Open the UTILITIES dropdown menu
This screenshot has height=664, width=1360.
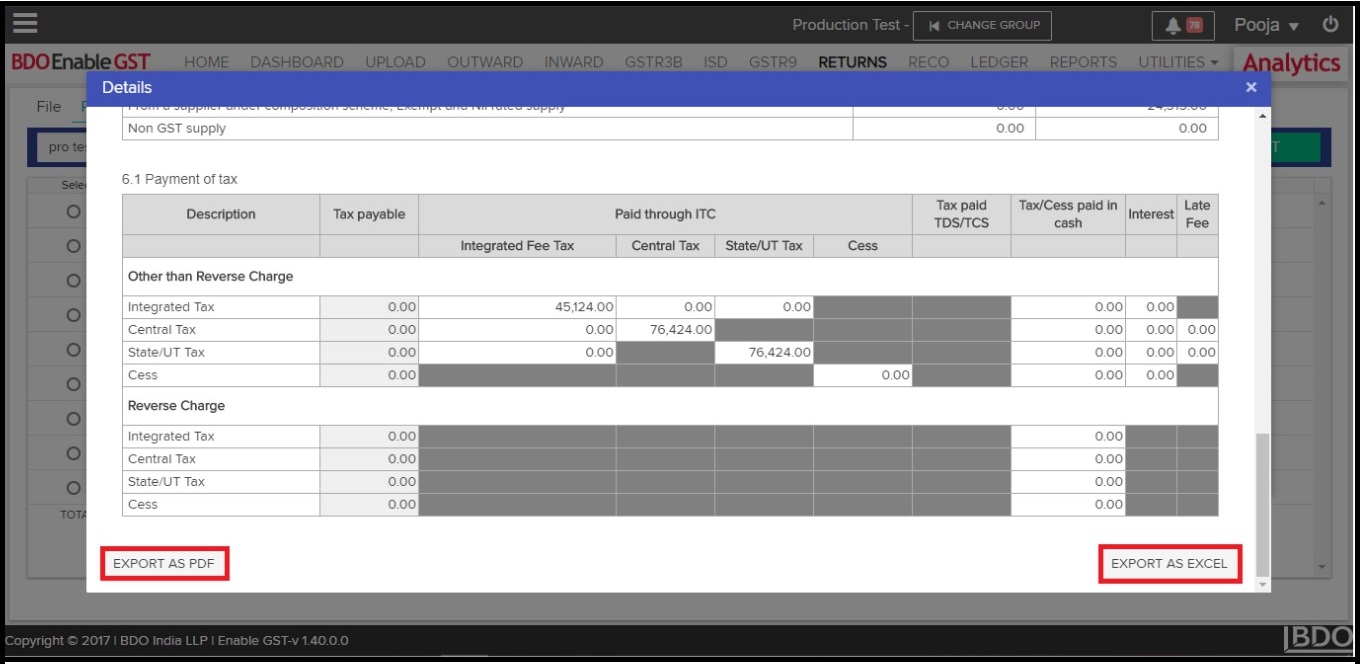[x=1178, y=62]
